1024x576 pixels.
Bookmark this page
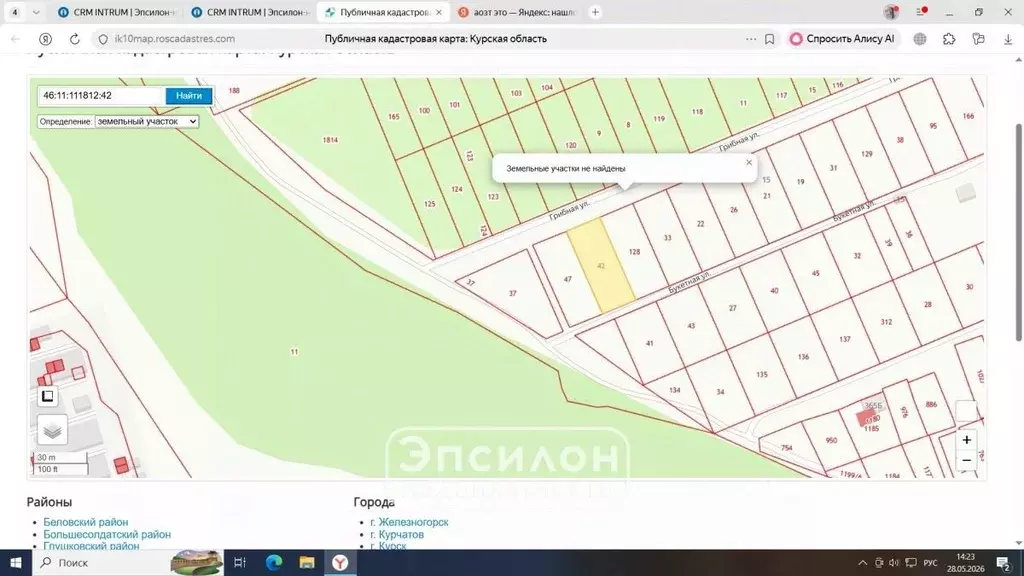(x=769, y=39)
